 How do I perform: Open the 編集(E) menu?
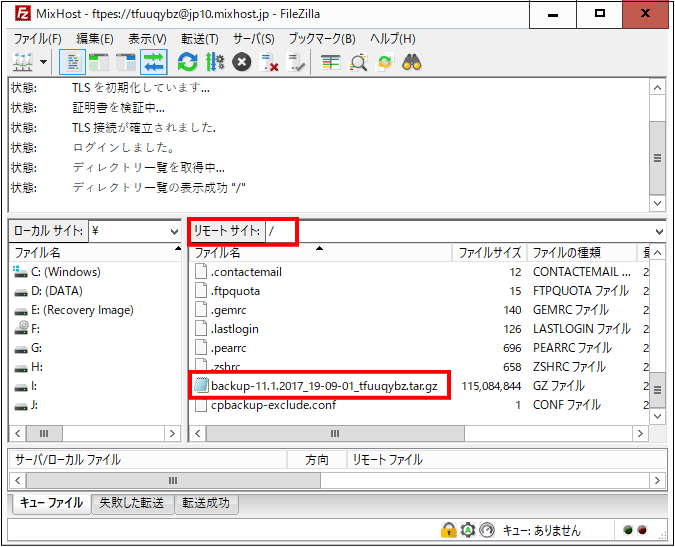pos(95,39)
